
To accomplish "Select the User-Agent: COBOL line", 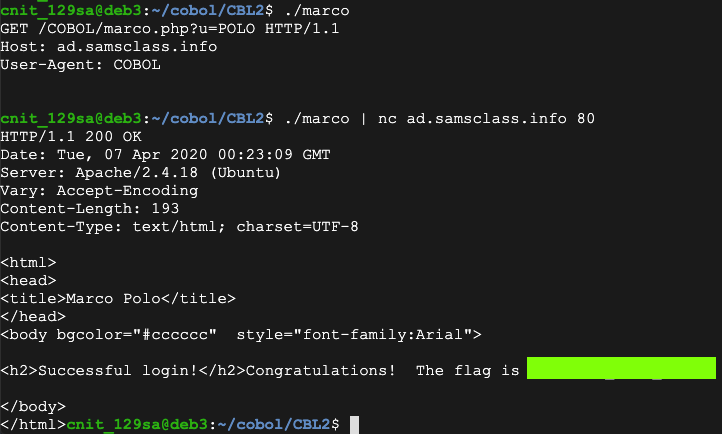I will point(81,65).
